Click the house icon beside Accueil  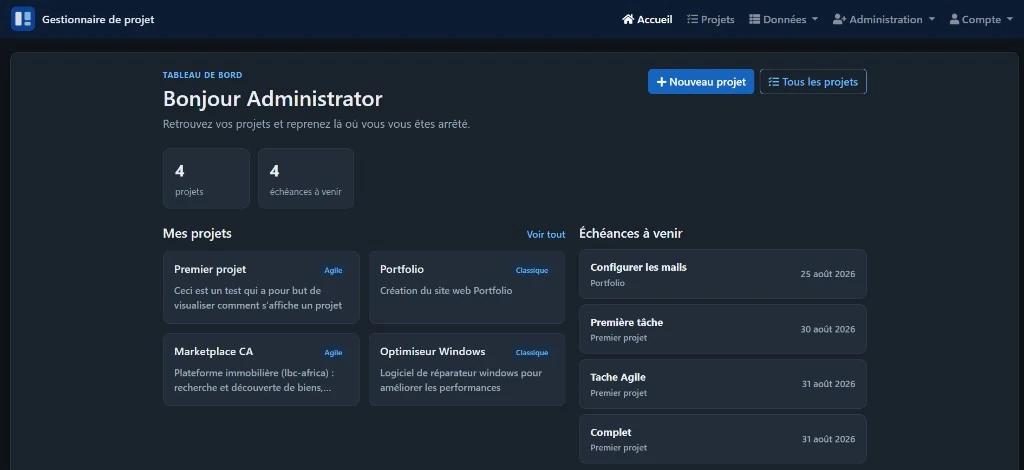click(628, 19)
